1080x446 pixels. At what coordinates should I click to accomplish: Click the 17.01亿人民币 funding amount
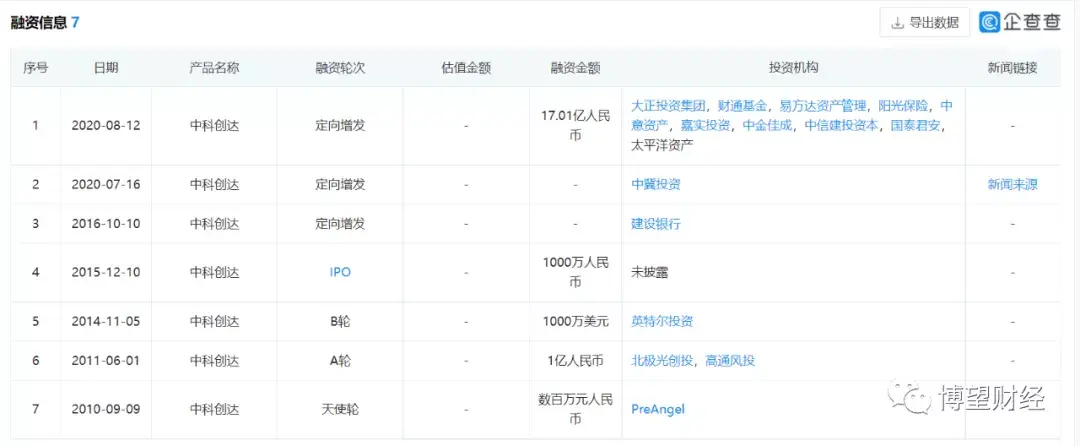[576, 126]
